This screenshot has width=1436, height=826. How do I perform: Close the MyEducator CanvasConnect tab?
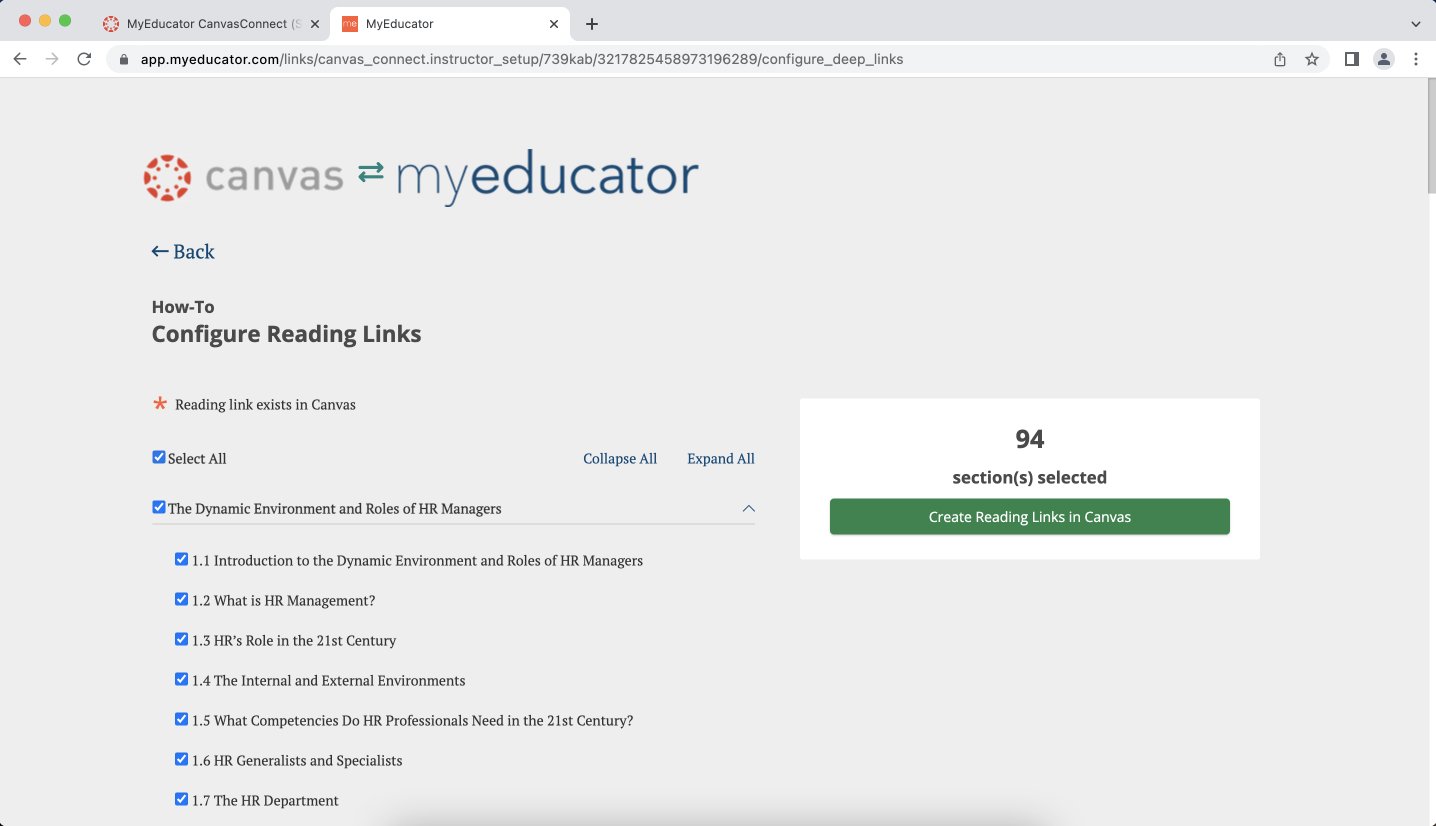tap(314, 23)
